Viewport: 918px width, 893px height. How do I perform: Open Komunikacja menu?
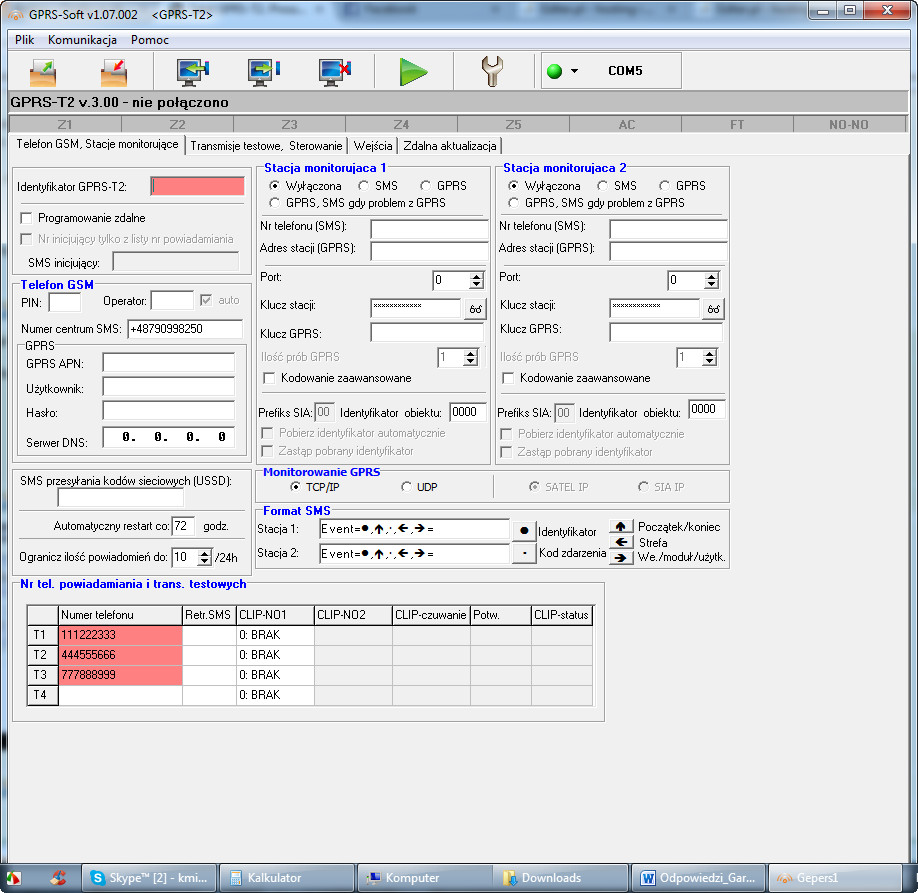point(83,40)
